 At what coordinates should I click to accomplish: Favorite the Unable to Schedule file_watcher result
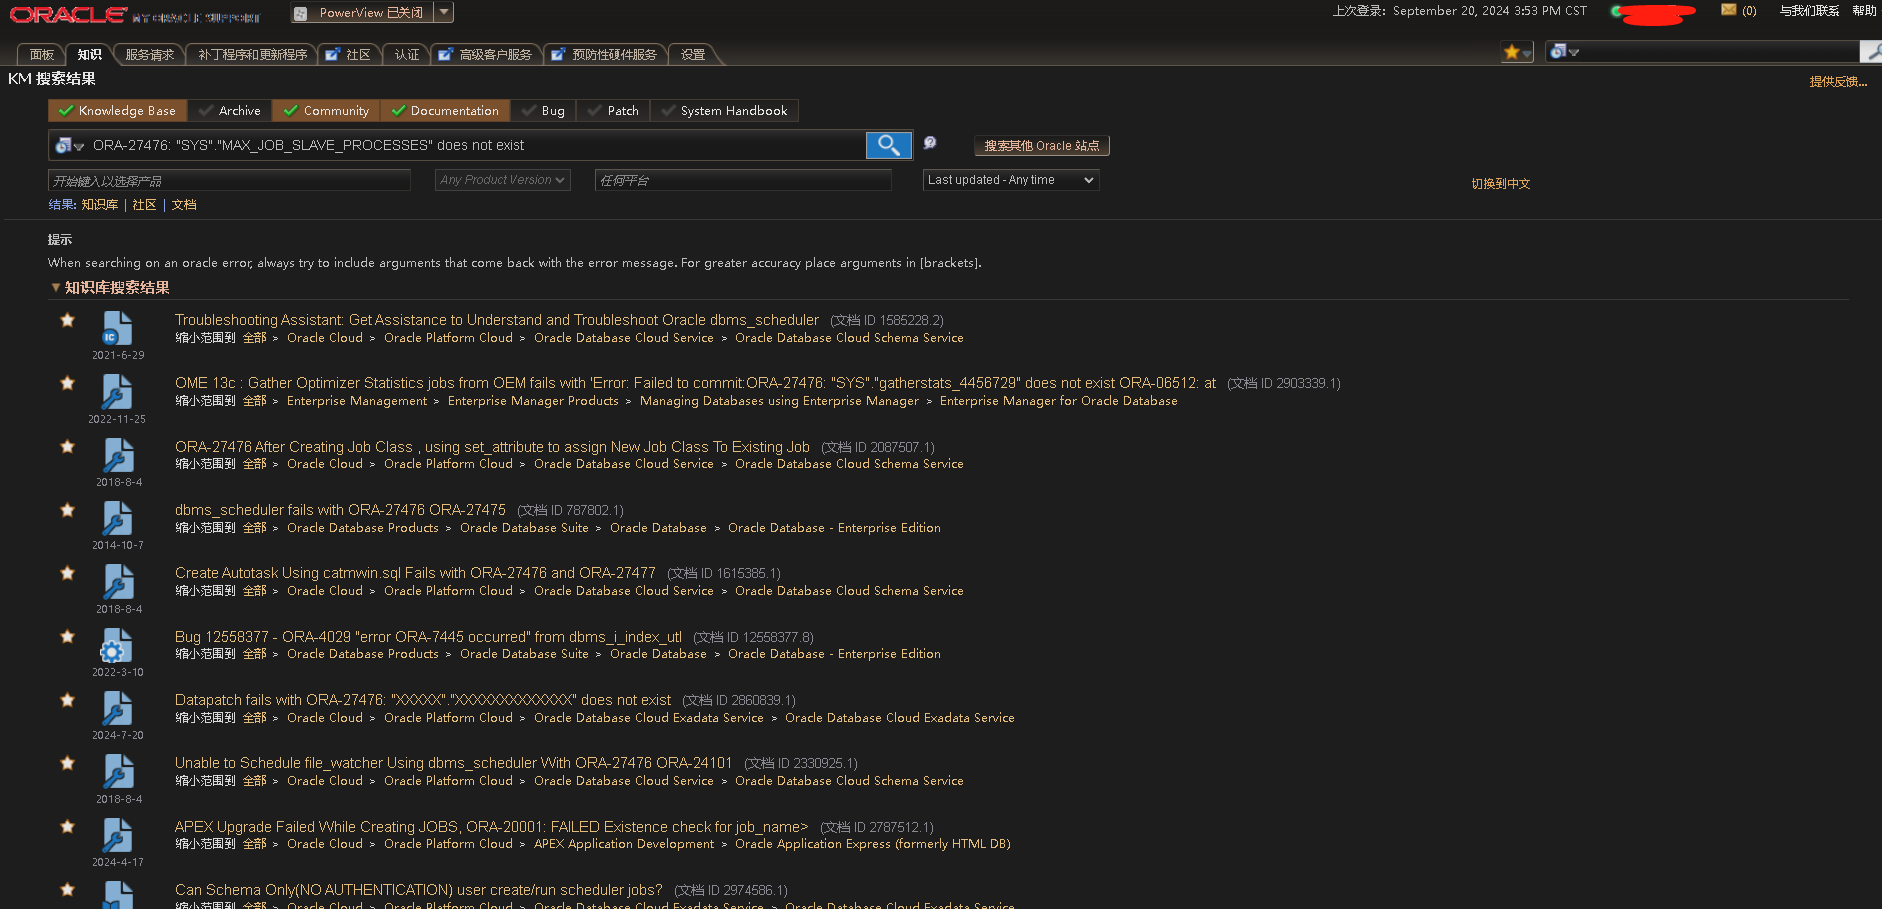point(67,763)
